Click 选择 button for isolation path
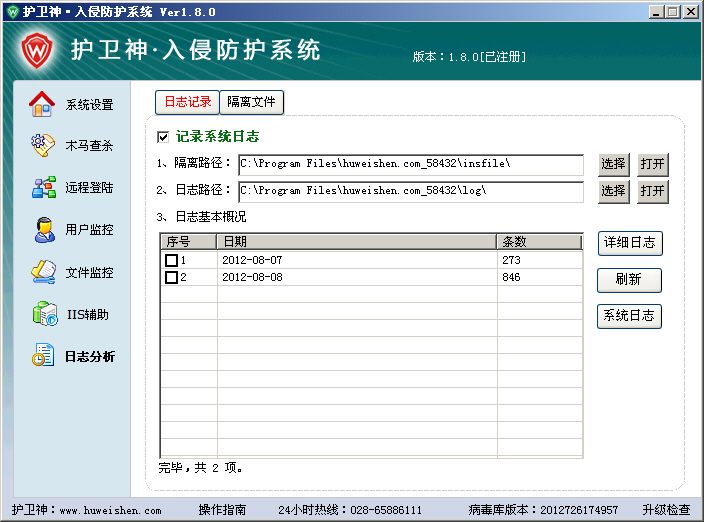This screenshot has width=704, height=522. pyautogui.click(x=613, y=164)
